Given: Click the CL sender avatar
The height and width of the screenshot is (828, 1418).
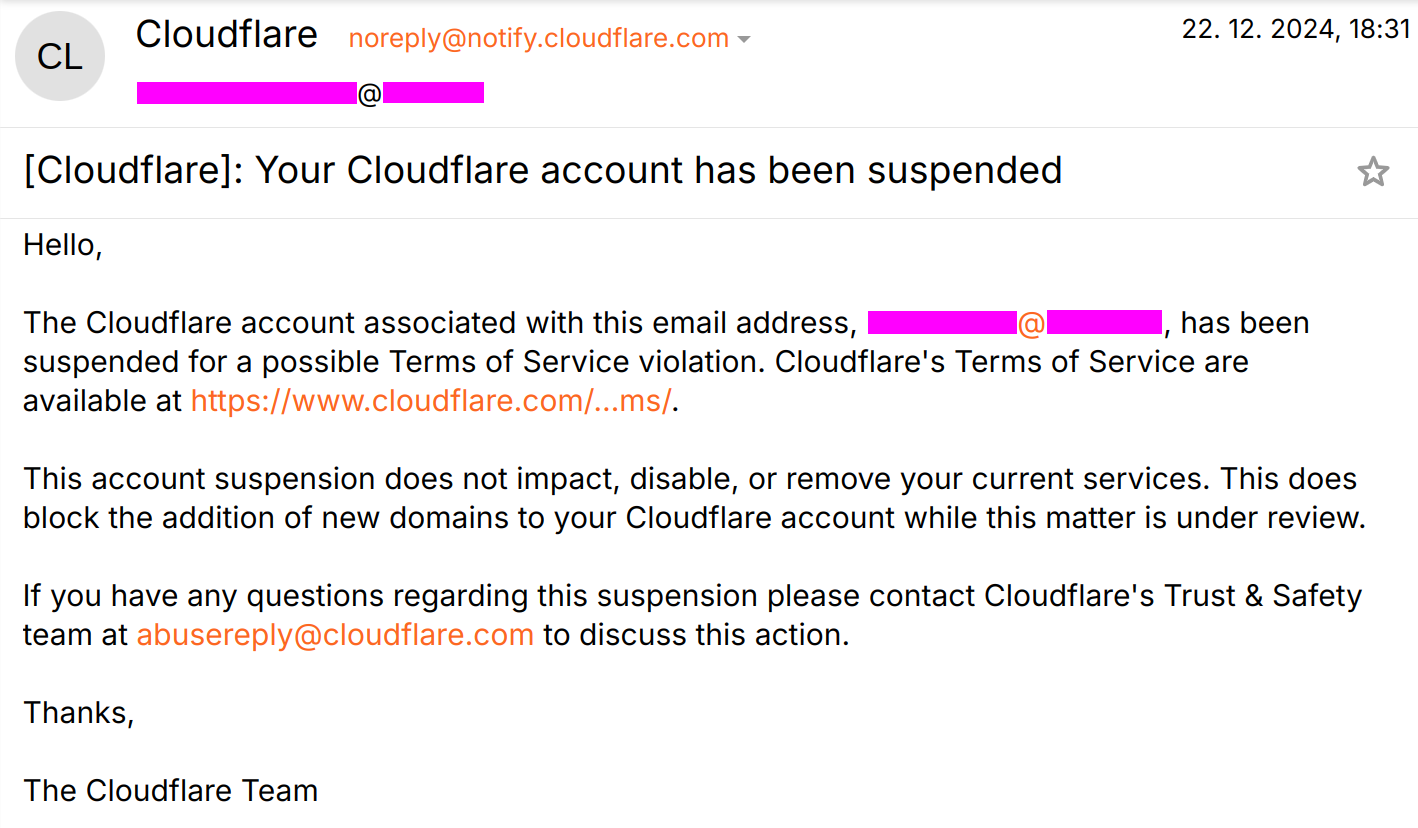Looking at the screenshot, I should (x=59, y=57).
